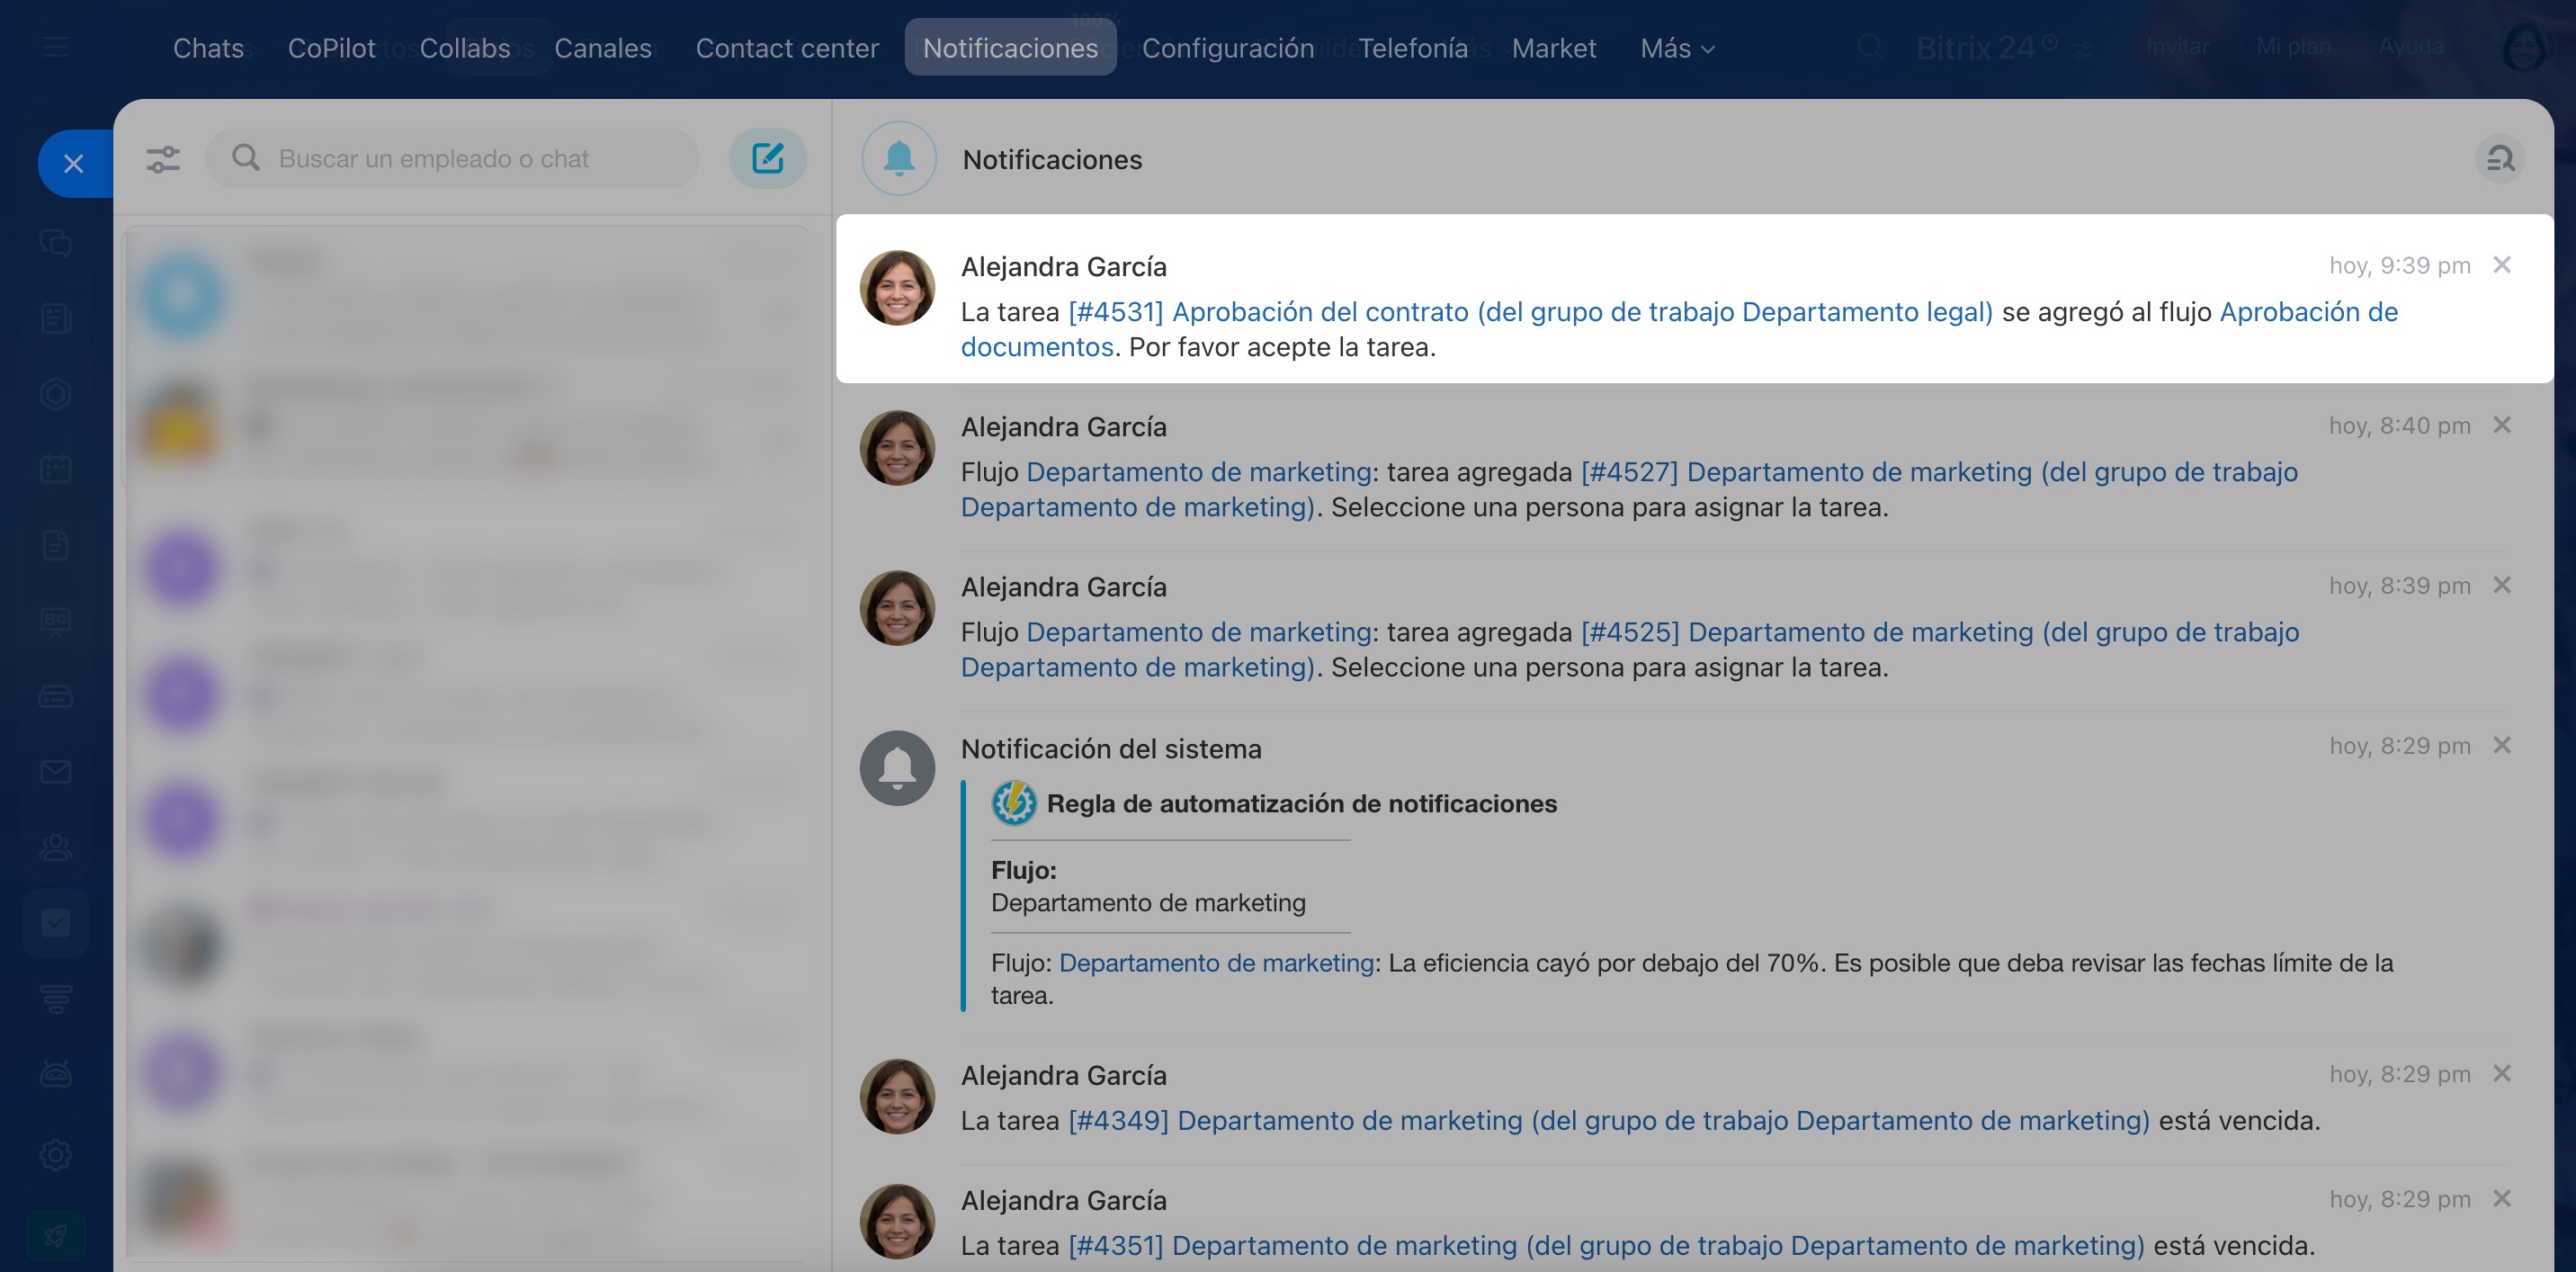
Task: Click Mi plan button in top bar
Action: [2293, 46]
